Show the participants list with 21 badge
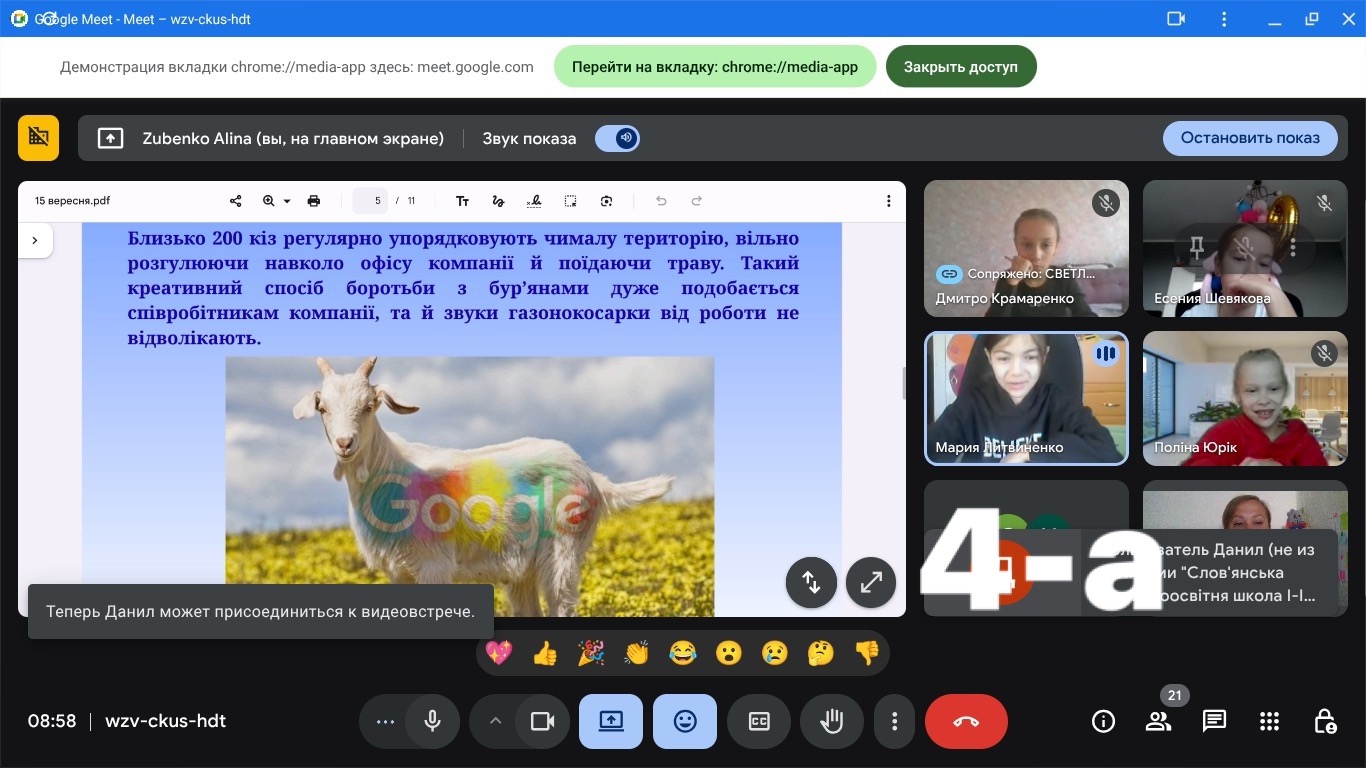This screenshot has height=768, width=1366. [1158, 721]
